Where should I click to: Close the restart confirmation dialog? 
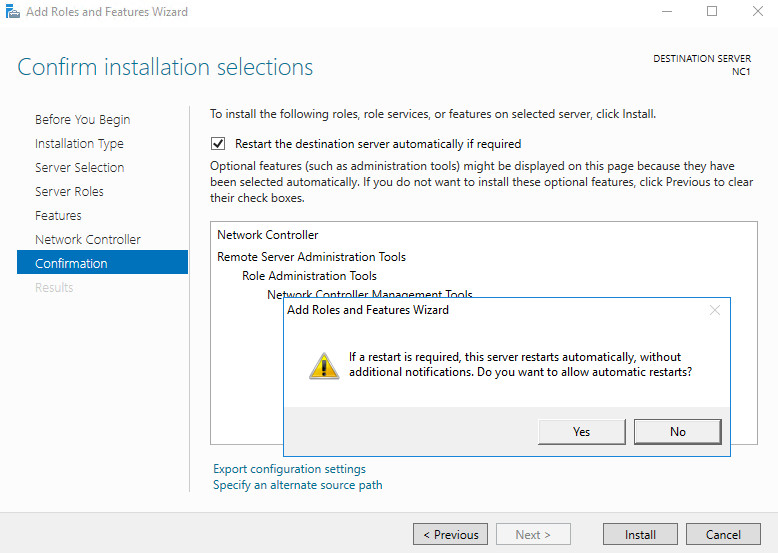[714, 310]
